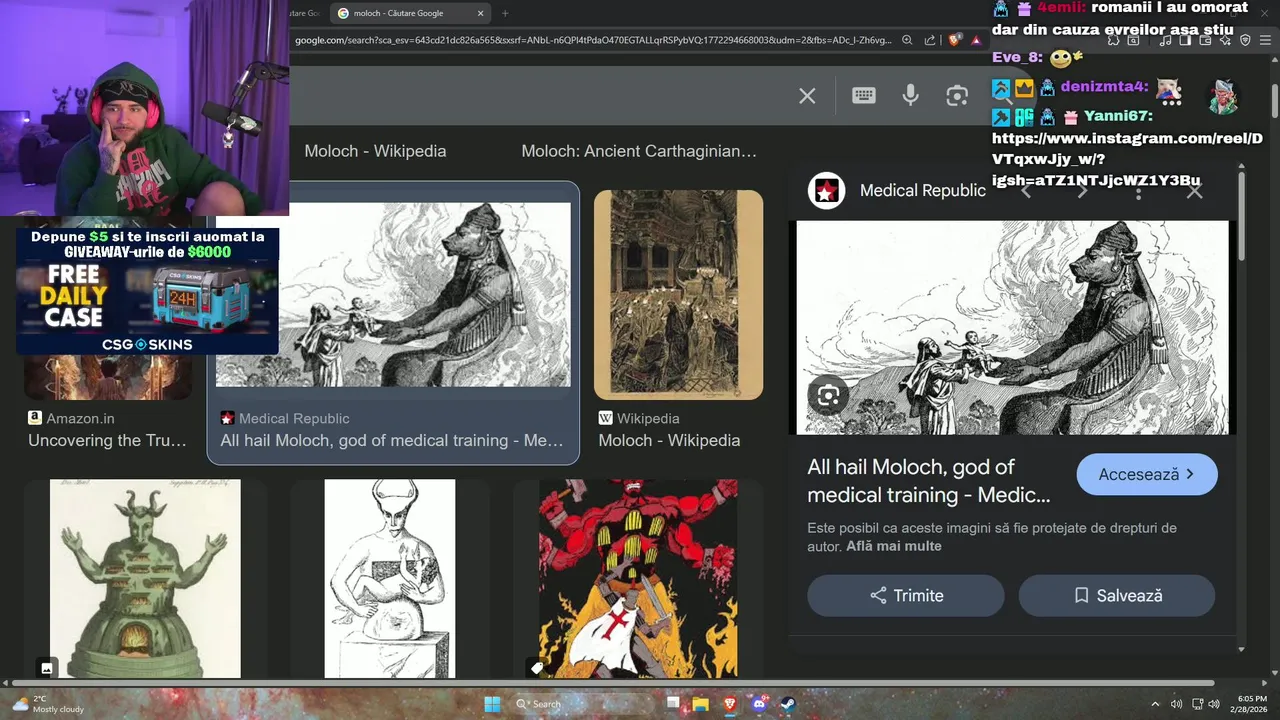Image resolution: width=1280 pixels, height=720 pixels.
Task: Start voice search with the microphone icon
Action: click(910, 95)
